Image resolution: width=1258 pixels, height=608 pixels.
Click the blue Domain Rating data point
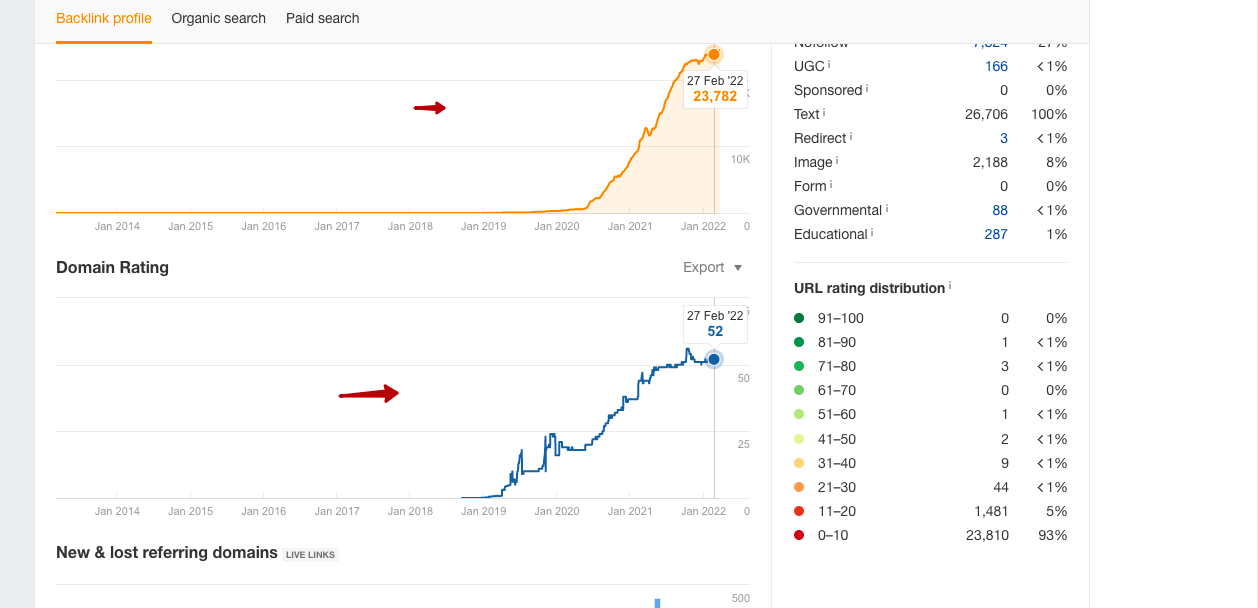[714, 359]
